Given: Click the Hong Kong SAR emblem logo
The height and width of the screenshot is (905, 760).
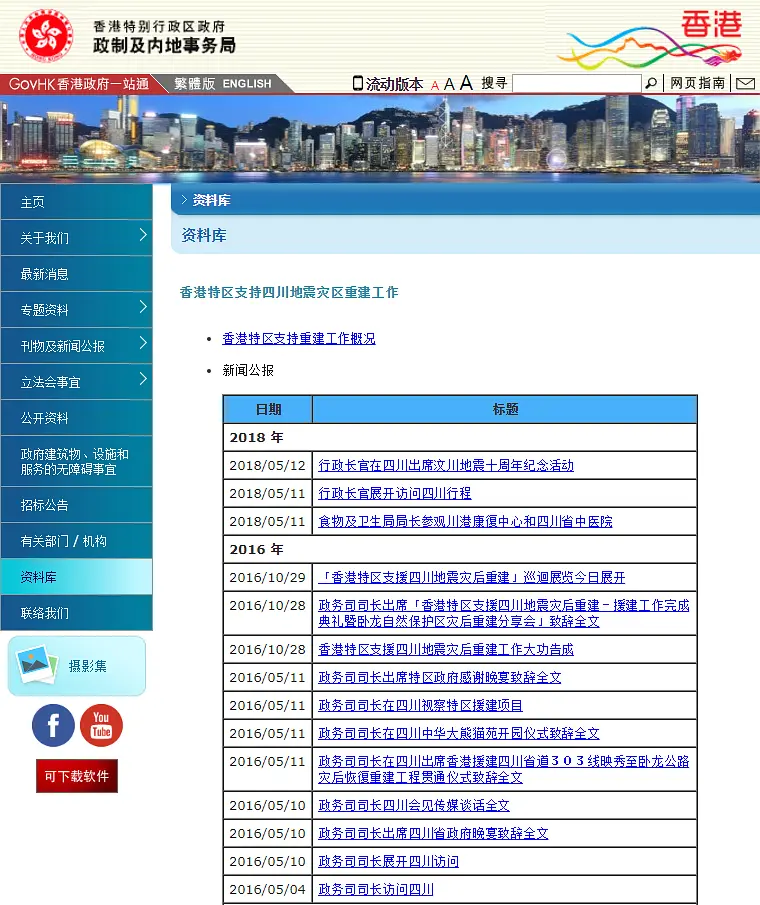Looking at the screenshot, I should 44,35.
